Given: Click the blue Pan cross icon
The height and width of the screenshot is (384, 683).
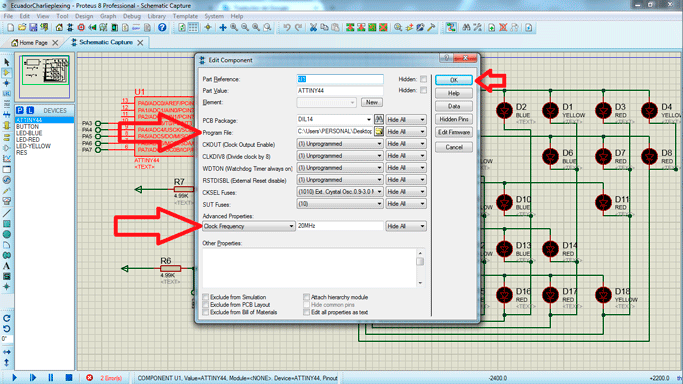Looking at the screenshot, I should point(223,27).
